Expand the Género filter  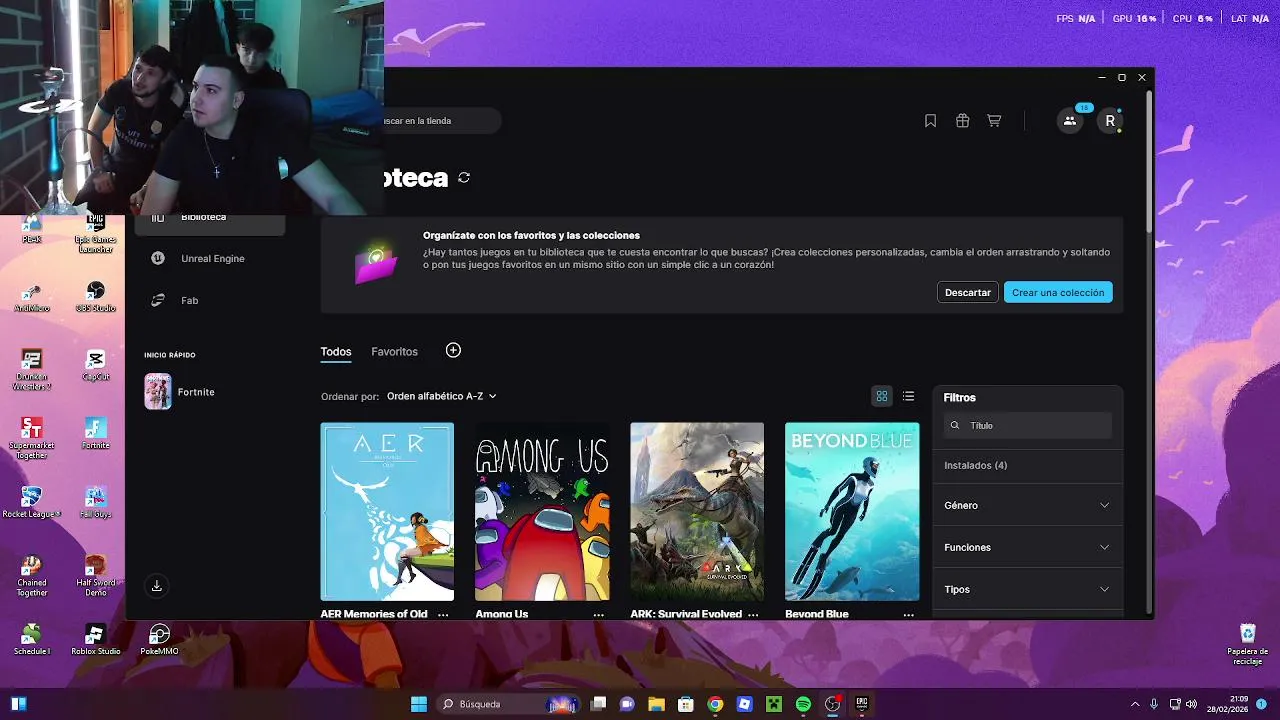(1027, 505)
